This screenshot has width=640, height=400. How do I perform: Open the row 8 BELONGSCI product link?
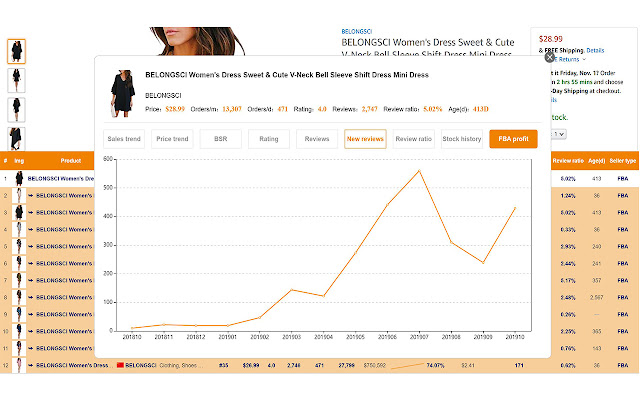64,298
